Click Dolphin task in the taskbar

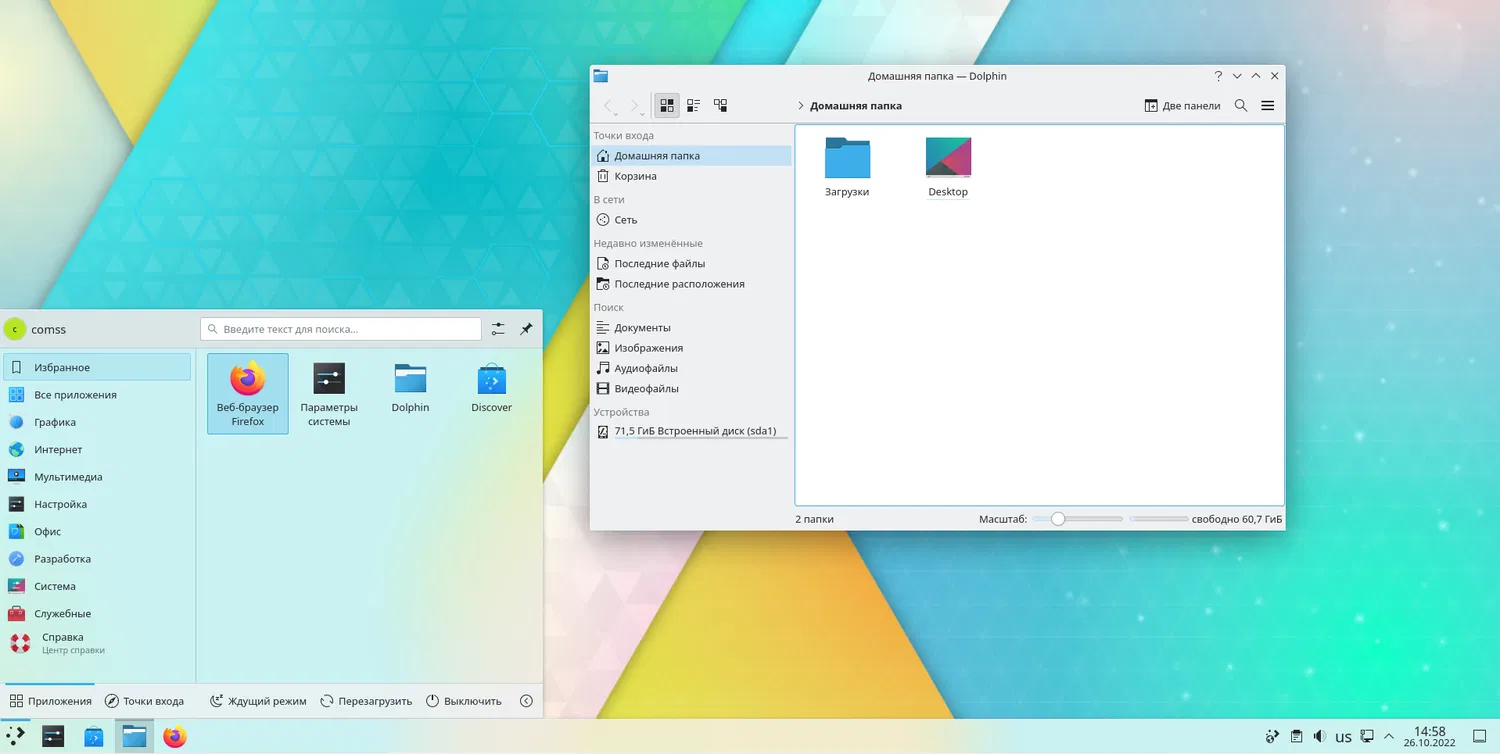tap(134, 737)
